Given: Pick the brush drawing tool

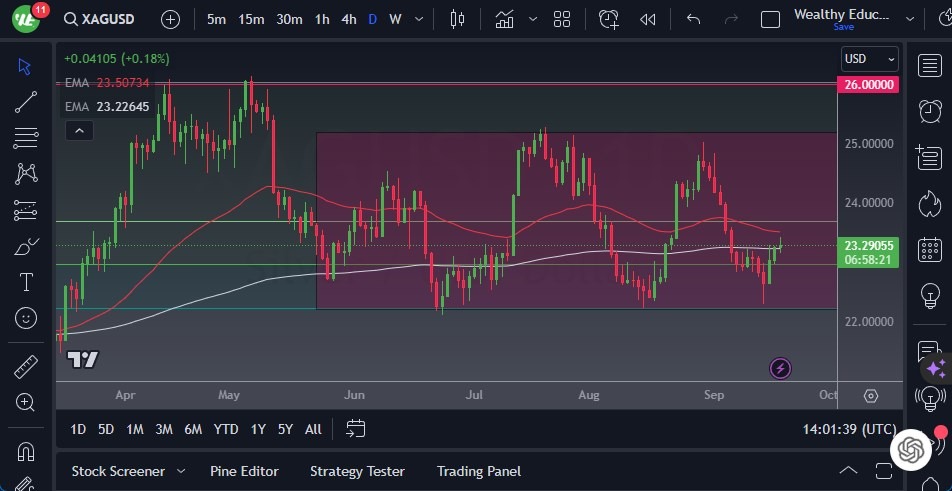Looking at the screenshot, I should pos(26,247).
